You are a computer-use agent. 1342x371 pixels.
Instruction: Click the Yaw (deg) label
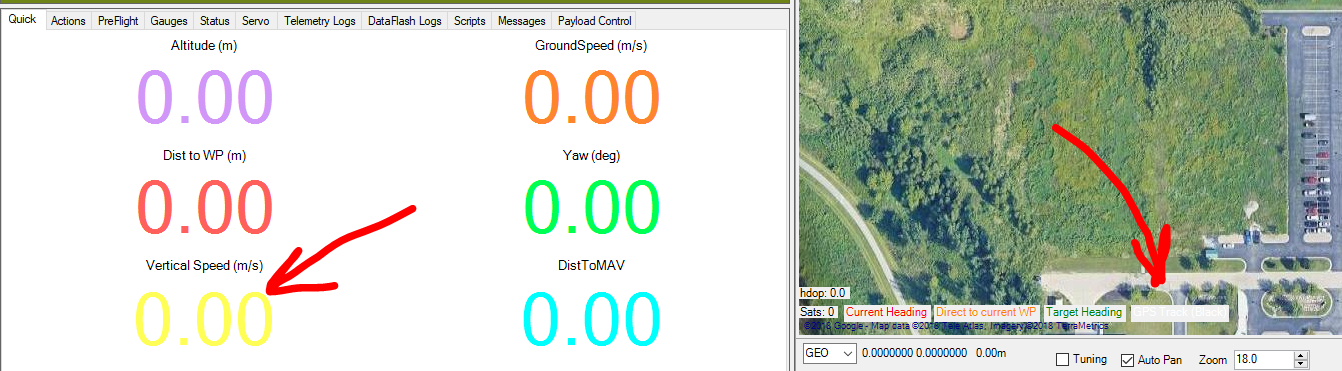pyautogui.click(x=592, y=155)
